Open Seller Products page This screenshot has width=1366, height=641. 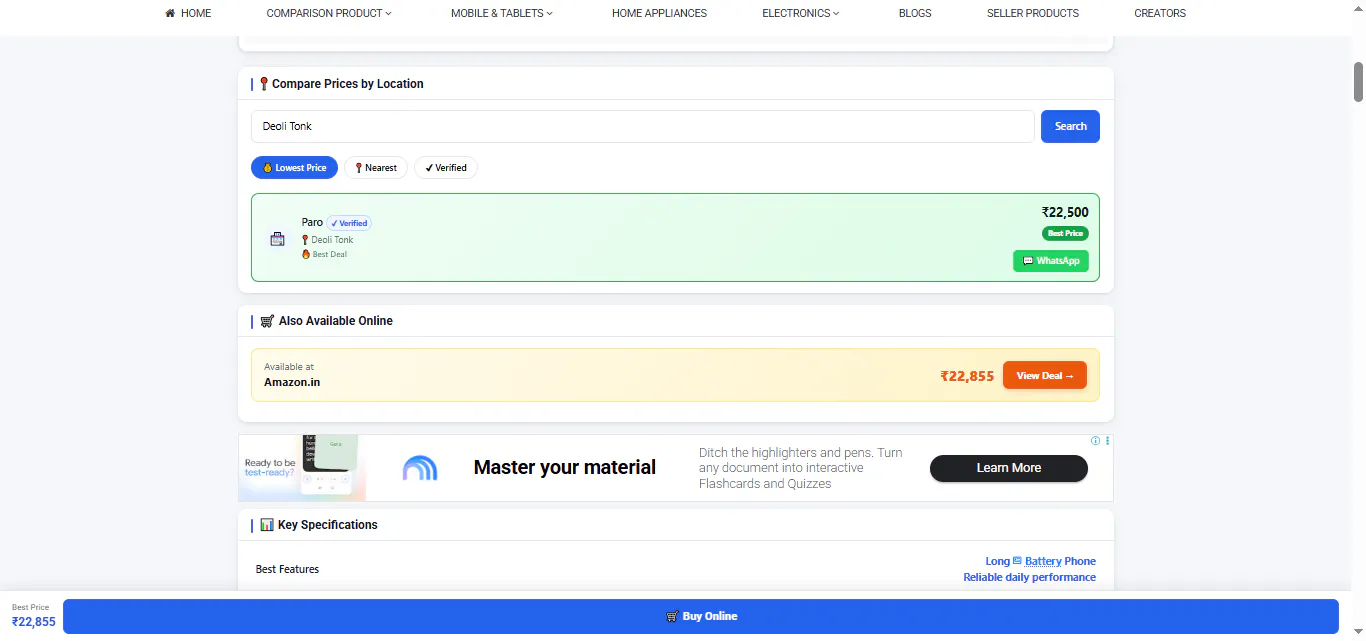1033,13
